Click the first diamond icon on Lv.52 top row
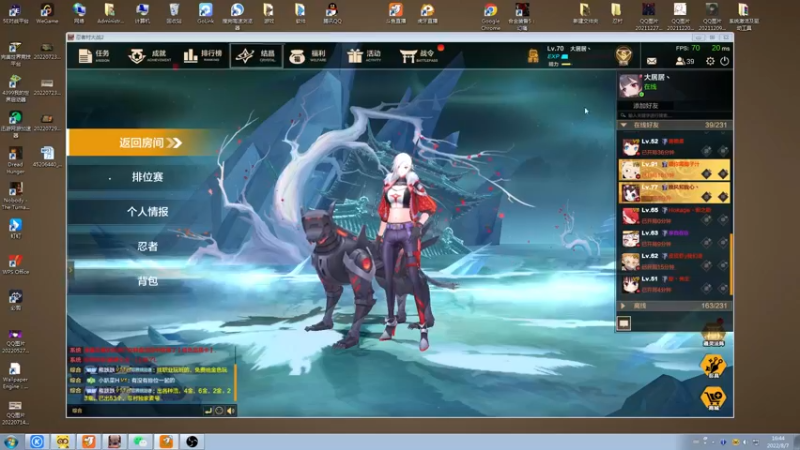 point(706,151)
